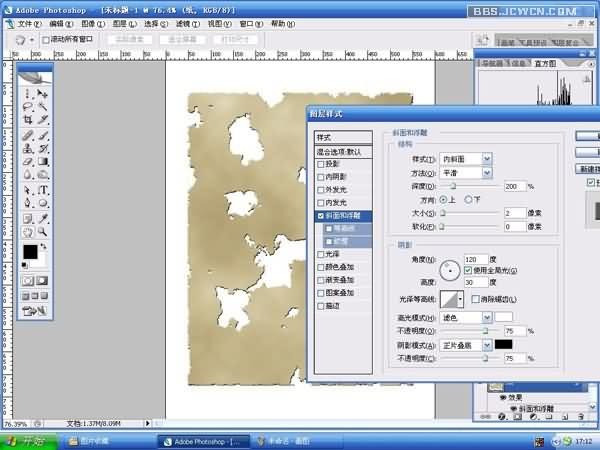Viewport: 600px width, 450px height.
Task: Select the Lasso tool
Action: (28, 106)
